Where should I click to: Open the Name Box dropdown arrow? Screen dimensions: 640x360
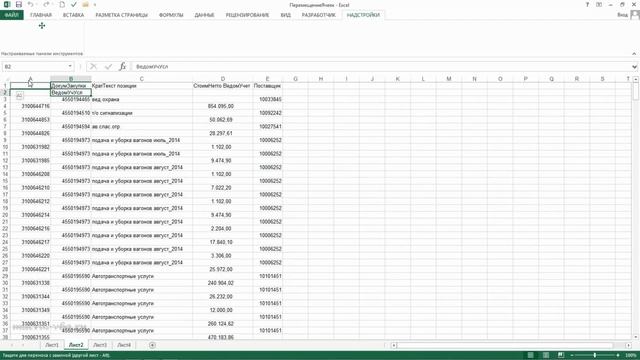tap(70, 67)
